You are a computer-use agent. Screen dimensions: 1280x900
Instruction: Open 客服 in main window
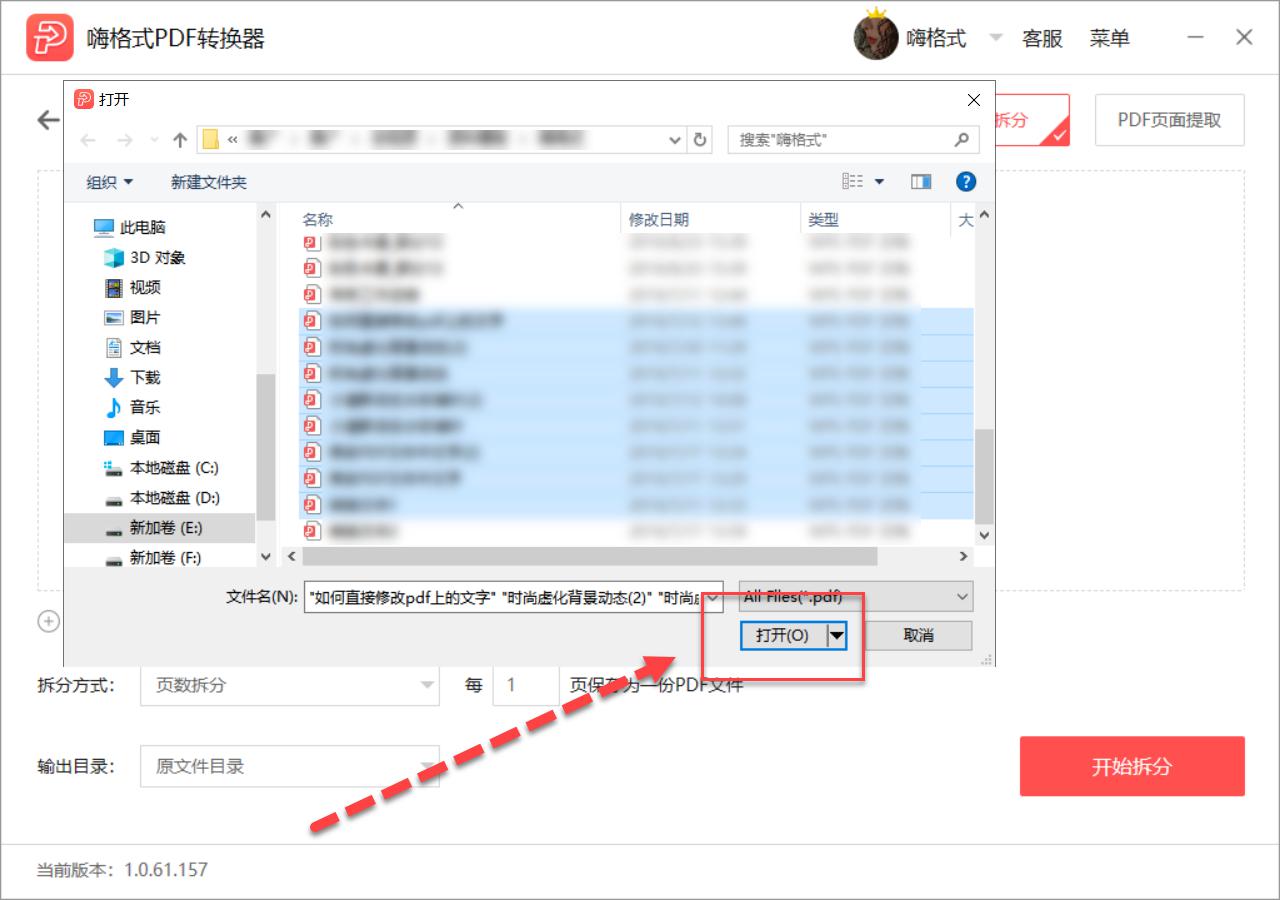1042,39
